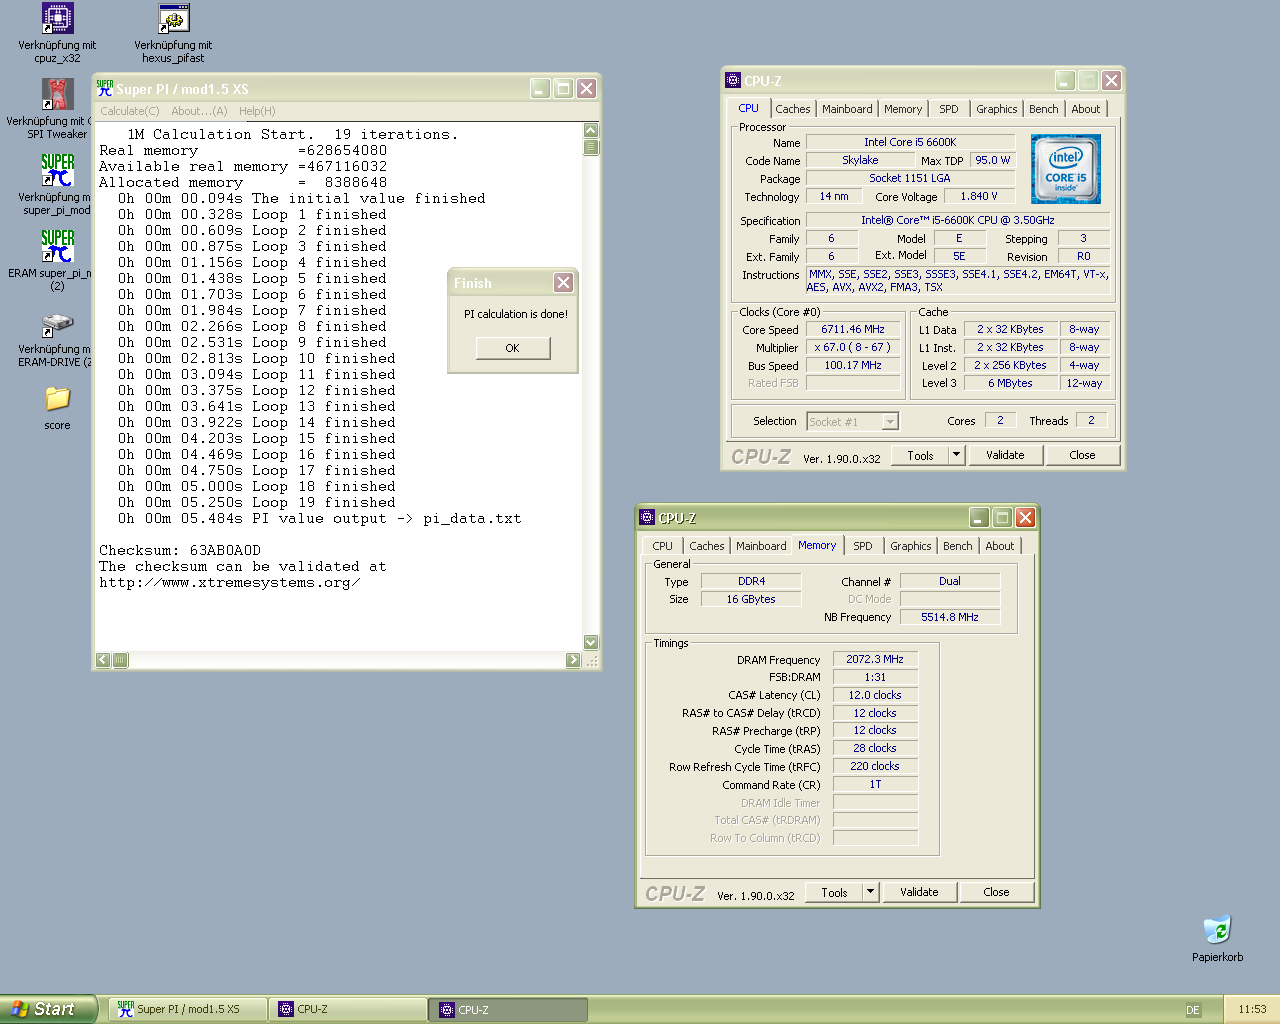Click the lower CPU-Z Memory window title icon
Viewport: 1280px width, 1024px height.
click(647, 518)
